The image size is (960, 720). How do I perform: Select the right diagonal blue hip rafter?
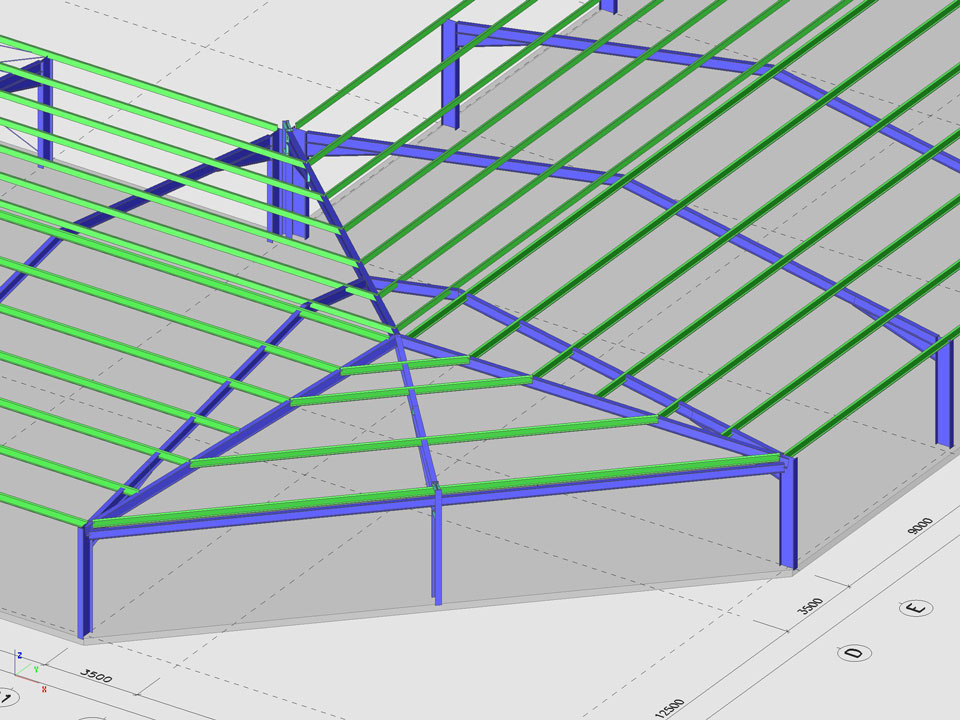(x=590, y=397)
